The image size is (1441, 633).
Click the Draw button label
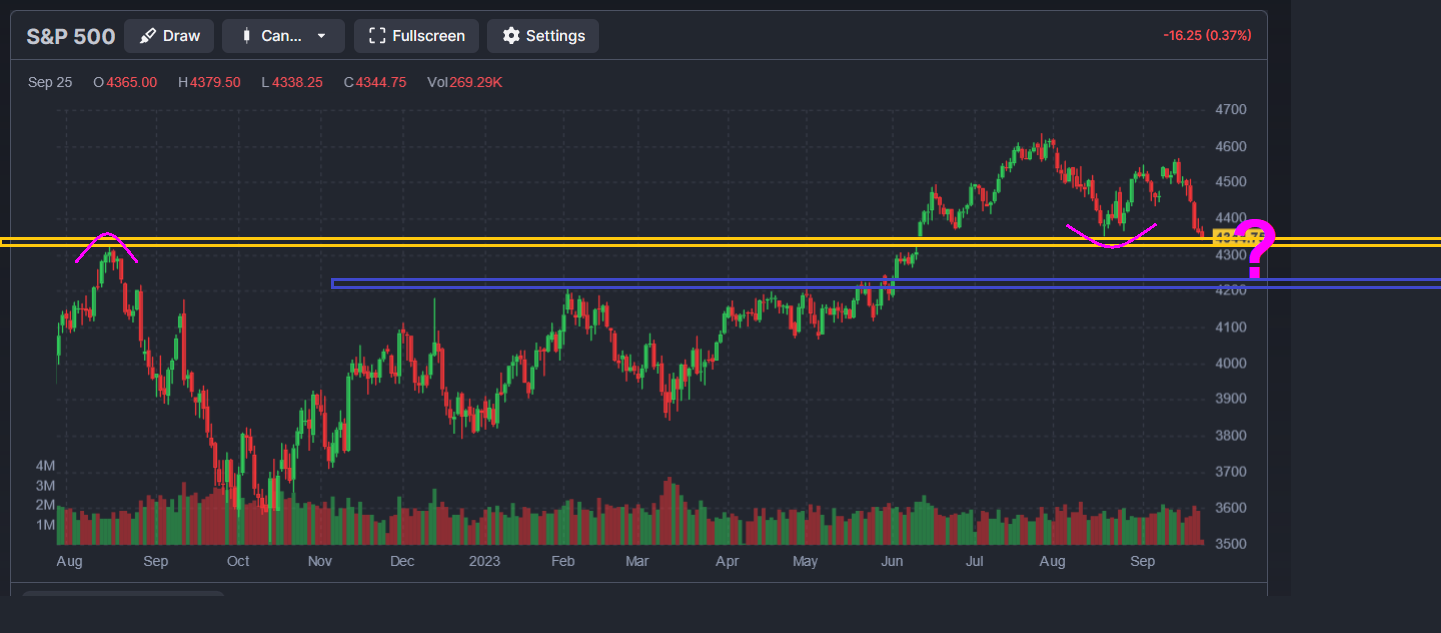pyautogui.click(x=182, y=36)
